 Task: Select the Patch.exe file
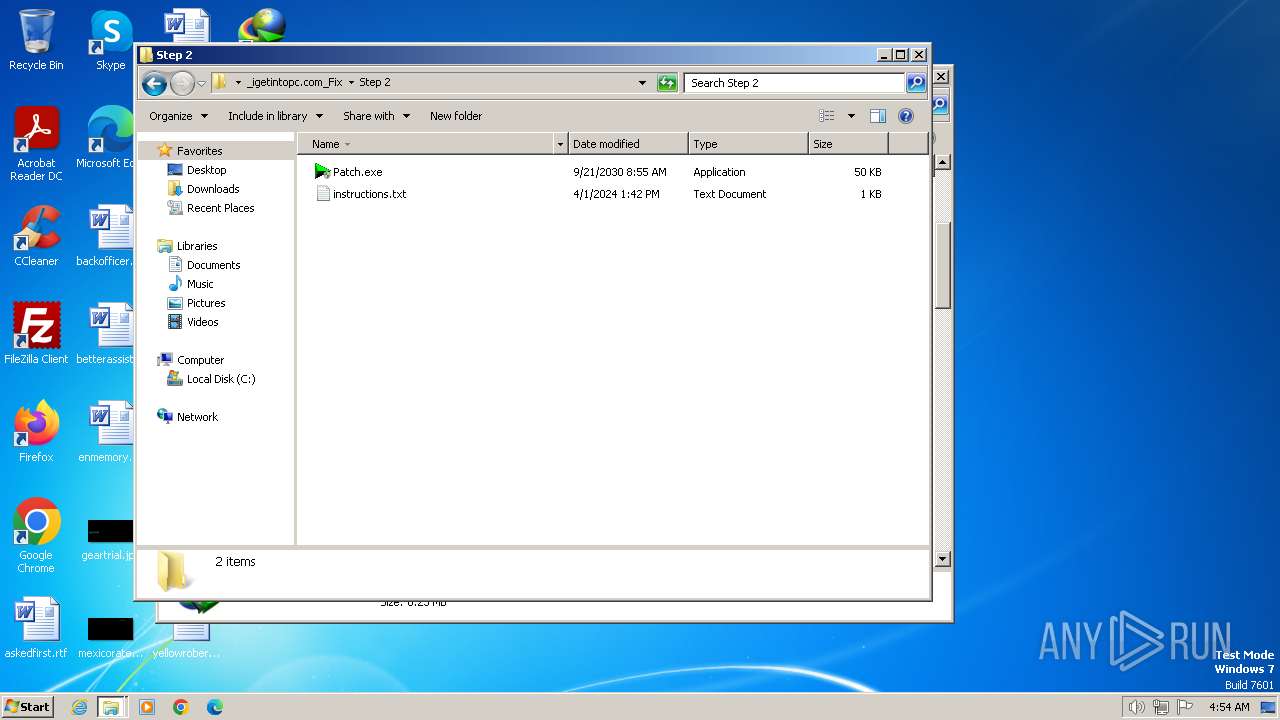[357, 172]
